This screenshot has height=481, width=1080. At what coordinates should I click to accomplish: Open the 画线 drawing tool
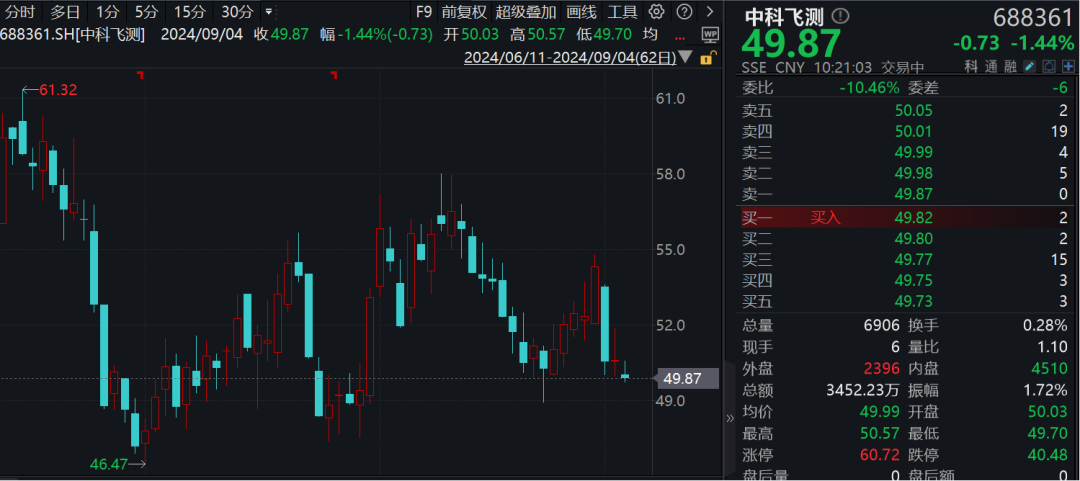point(581,12)
